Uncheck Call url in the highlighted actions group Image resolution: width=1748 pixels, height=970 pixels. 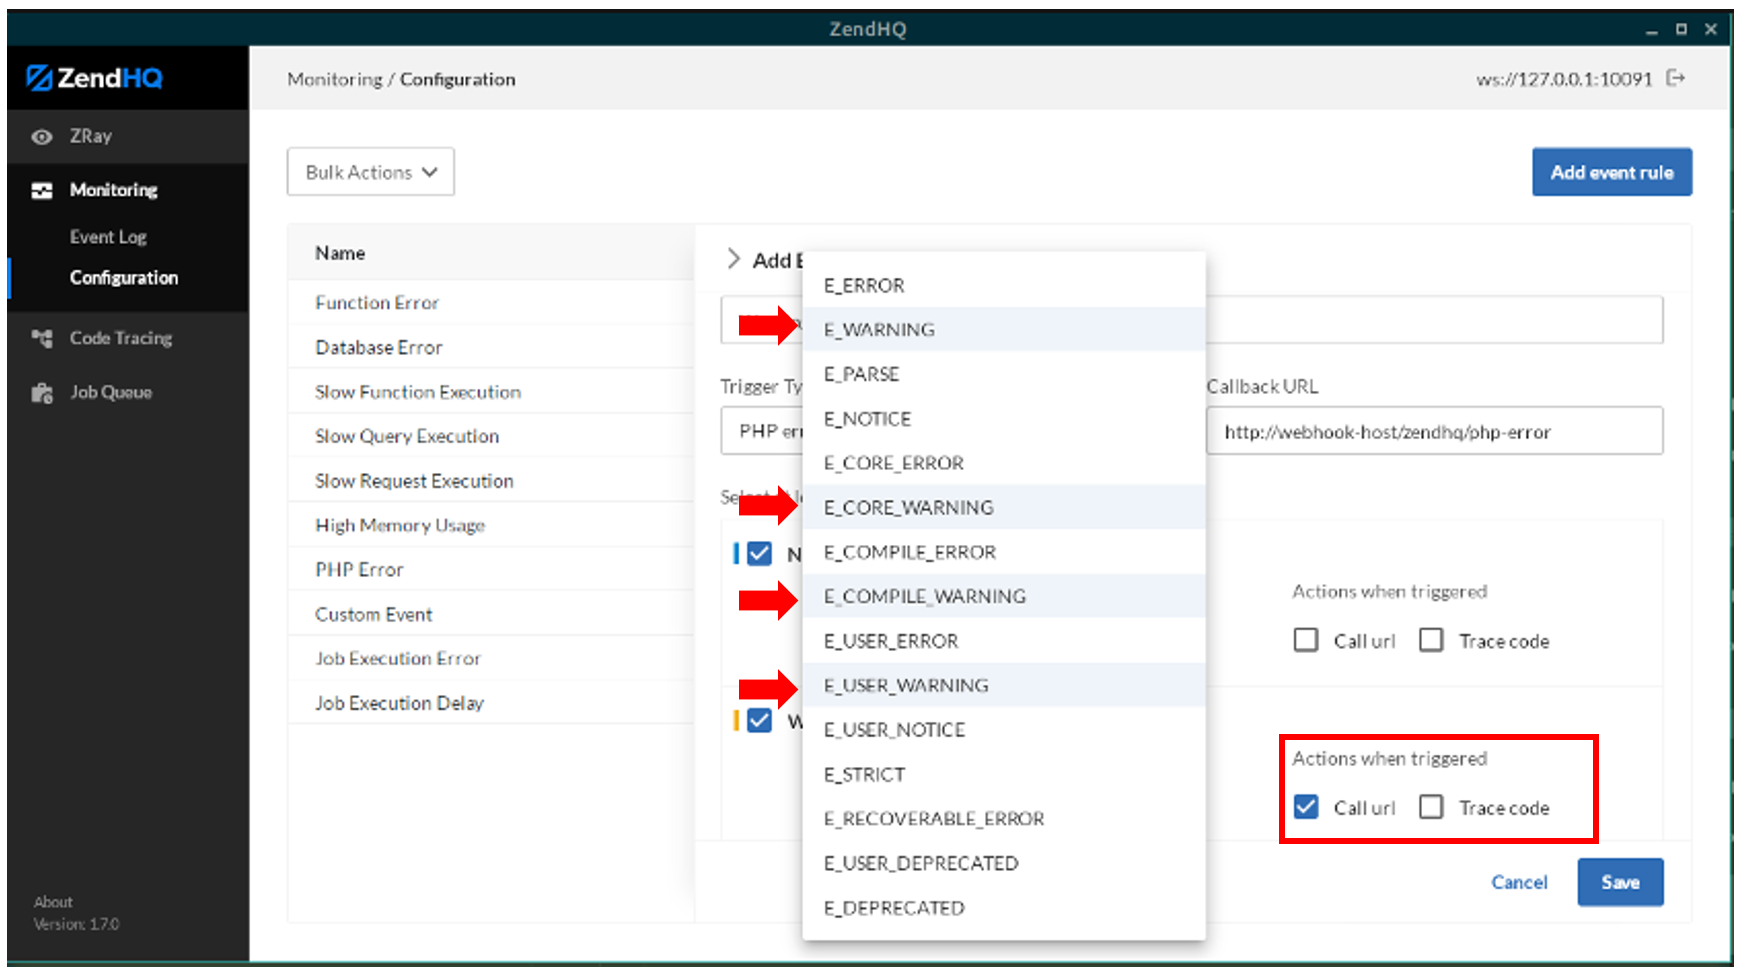pyautogui.click(x=1306, y=807)
